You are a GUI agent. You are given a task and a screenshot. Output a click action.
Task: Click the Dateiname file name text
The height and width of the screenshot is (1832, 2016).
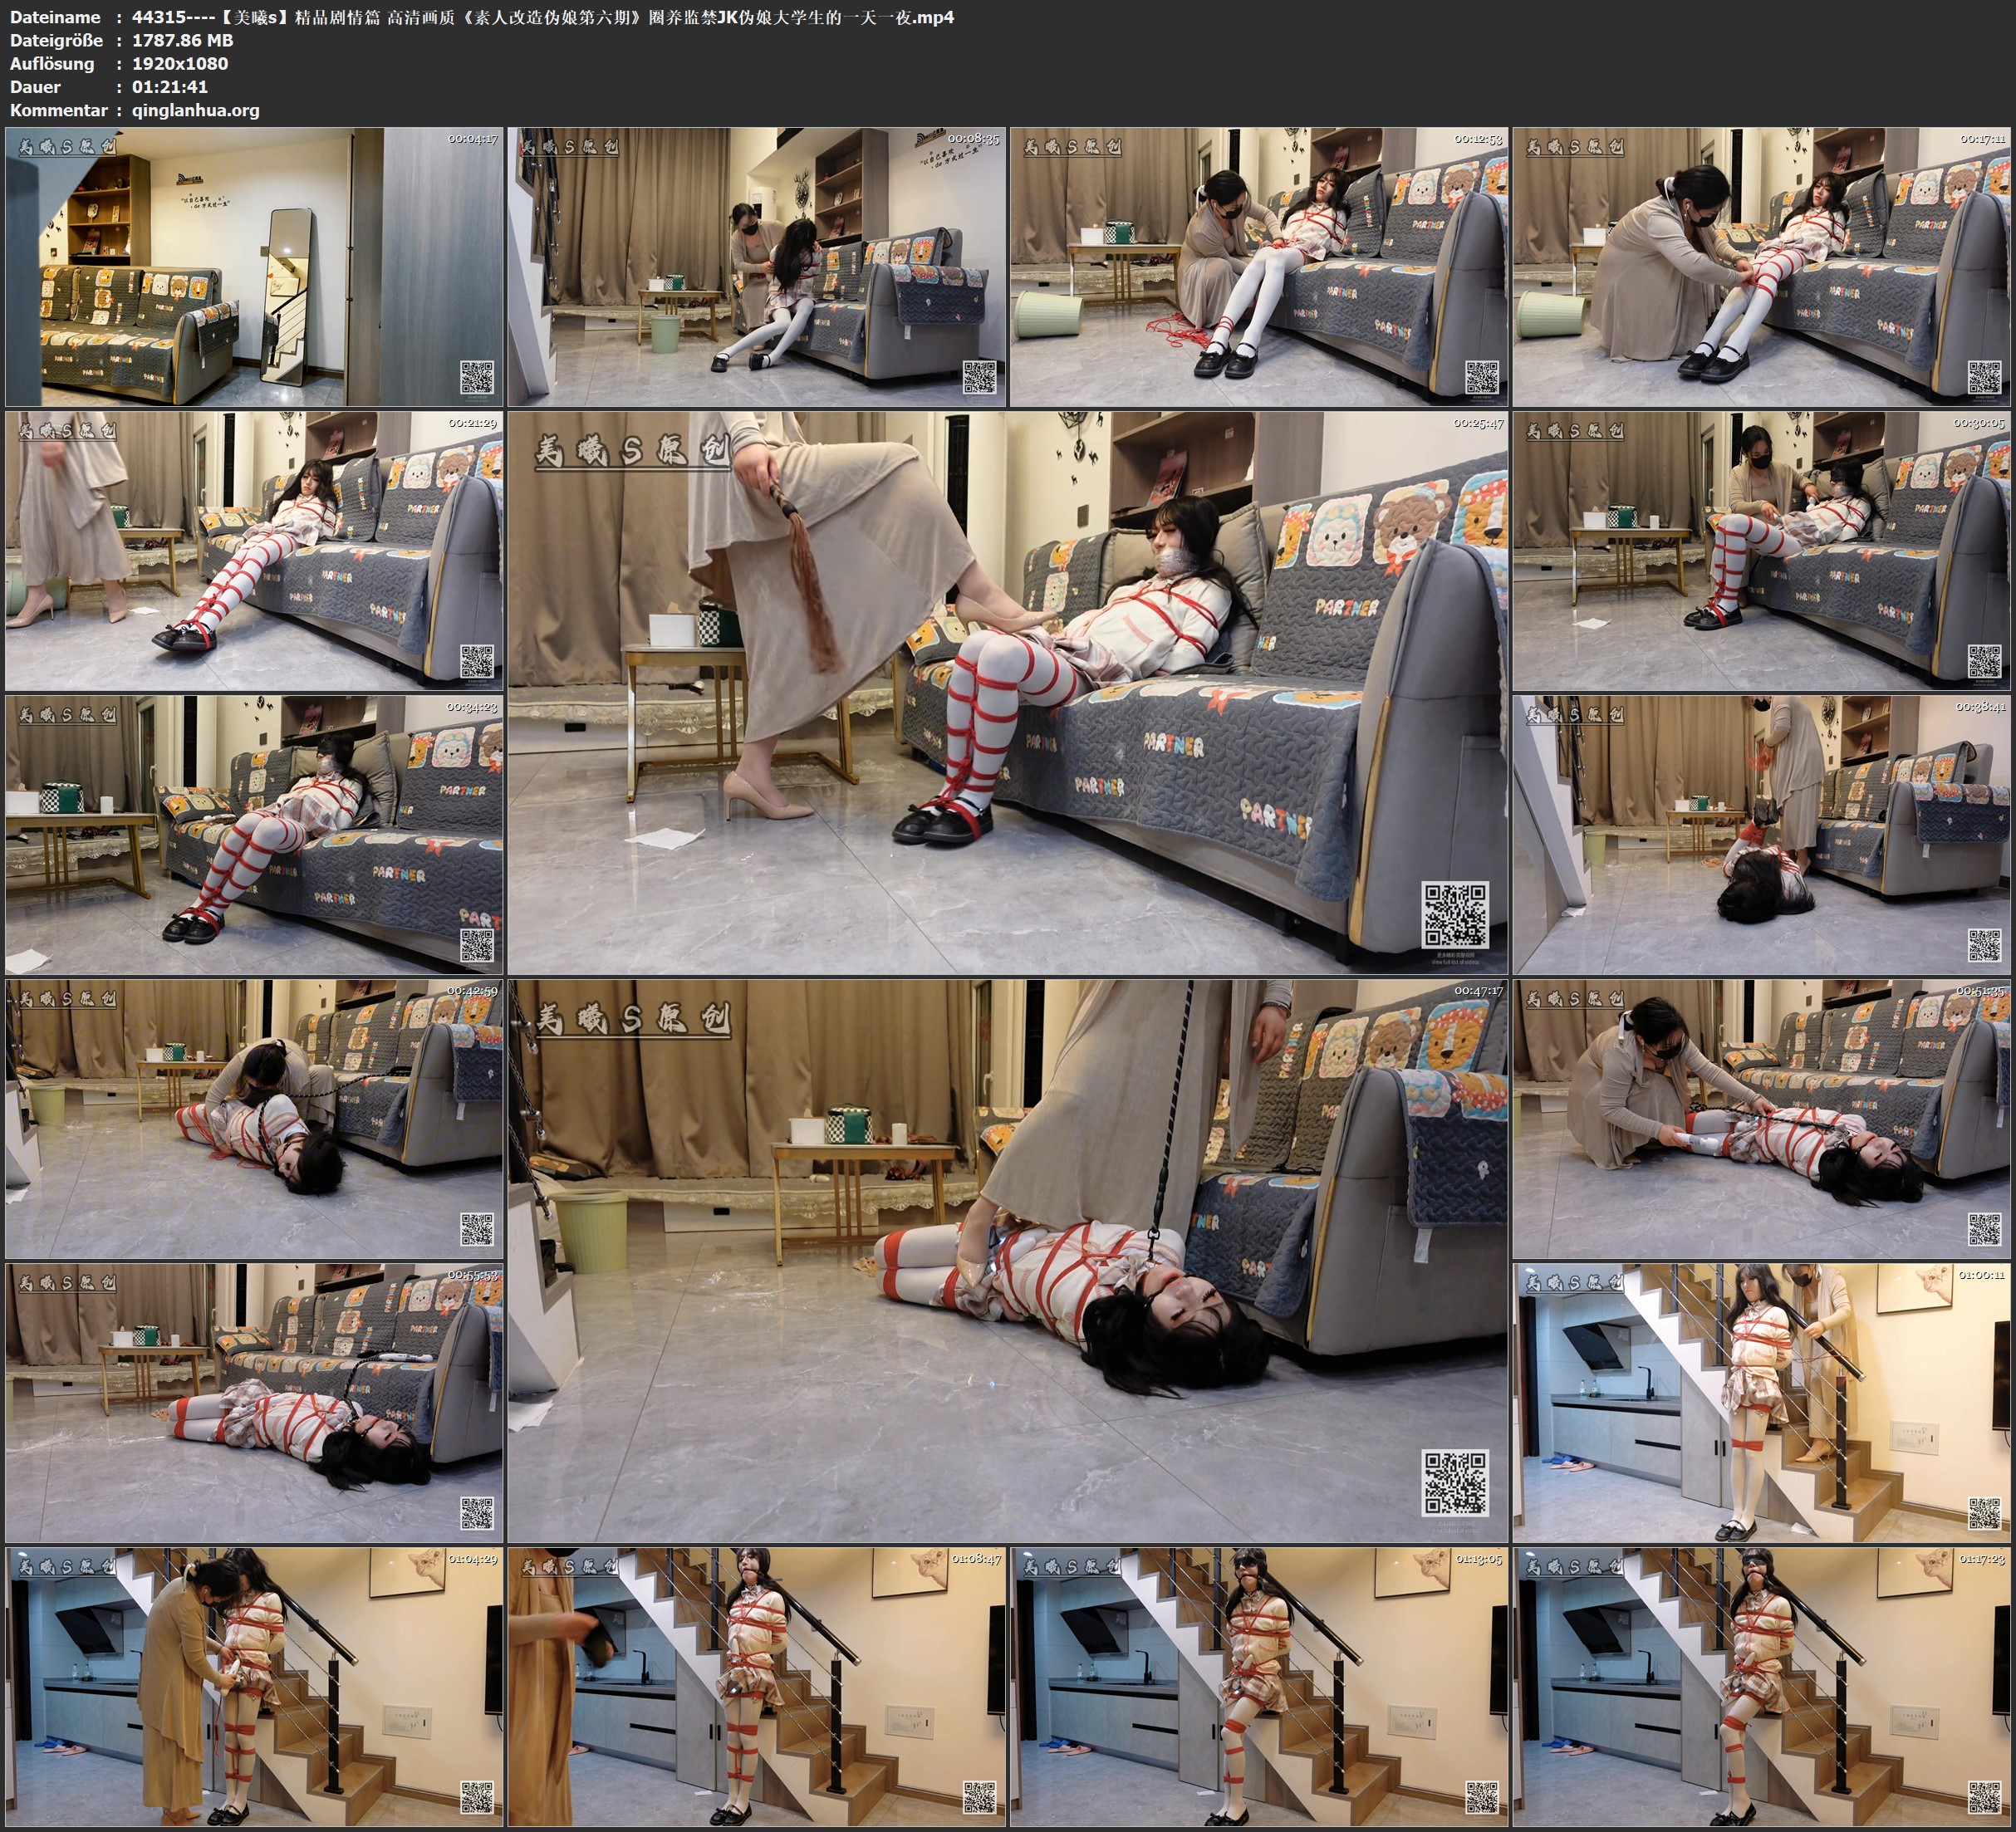542,17
